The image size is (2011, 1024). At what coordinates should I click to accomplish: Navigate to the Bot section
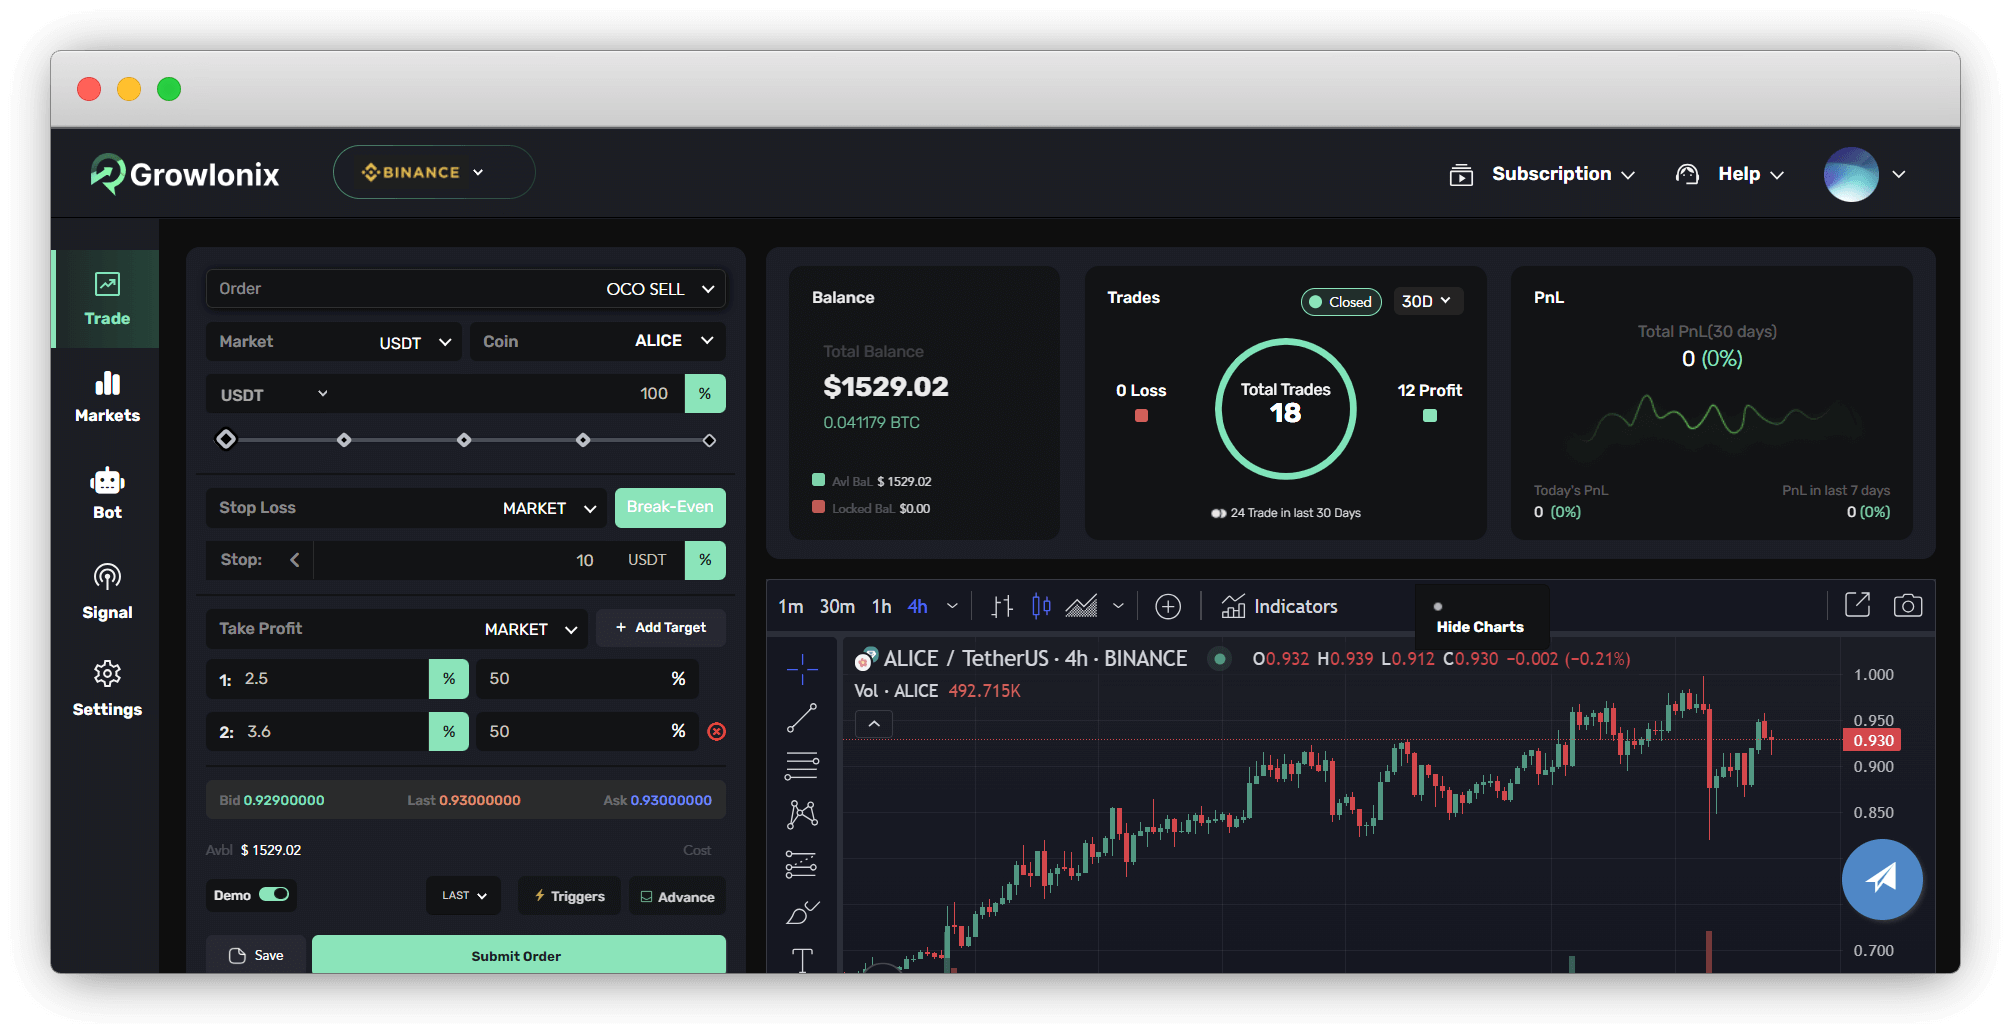(x=106, y=492)
